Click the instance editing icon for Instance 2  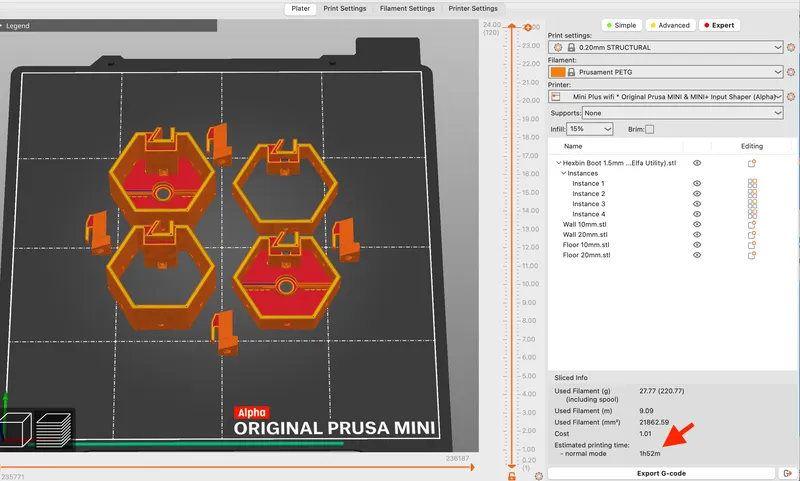point(752,194)
